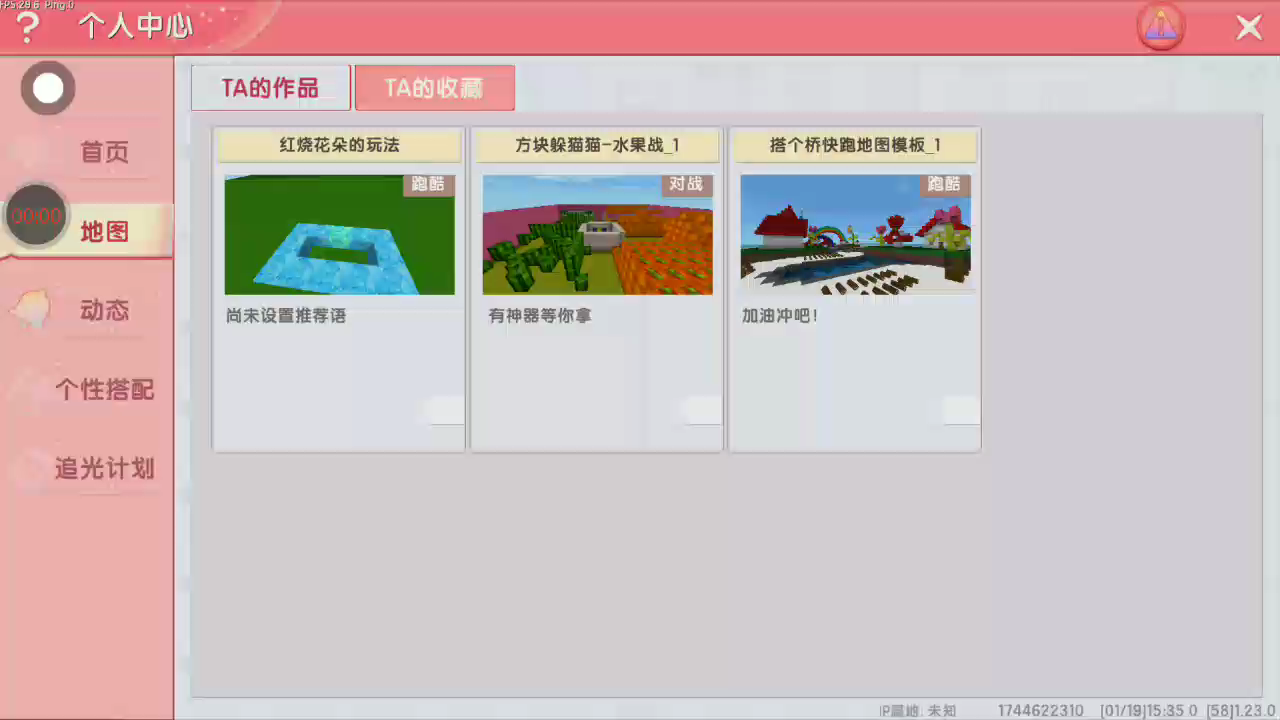Switch to the TA的作品 tab

point(270,88)
